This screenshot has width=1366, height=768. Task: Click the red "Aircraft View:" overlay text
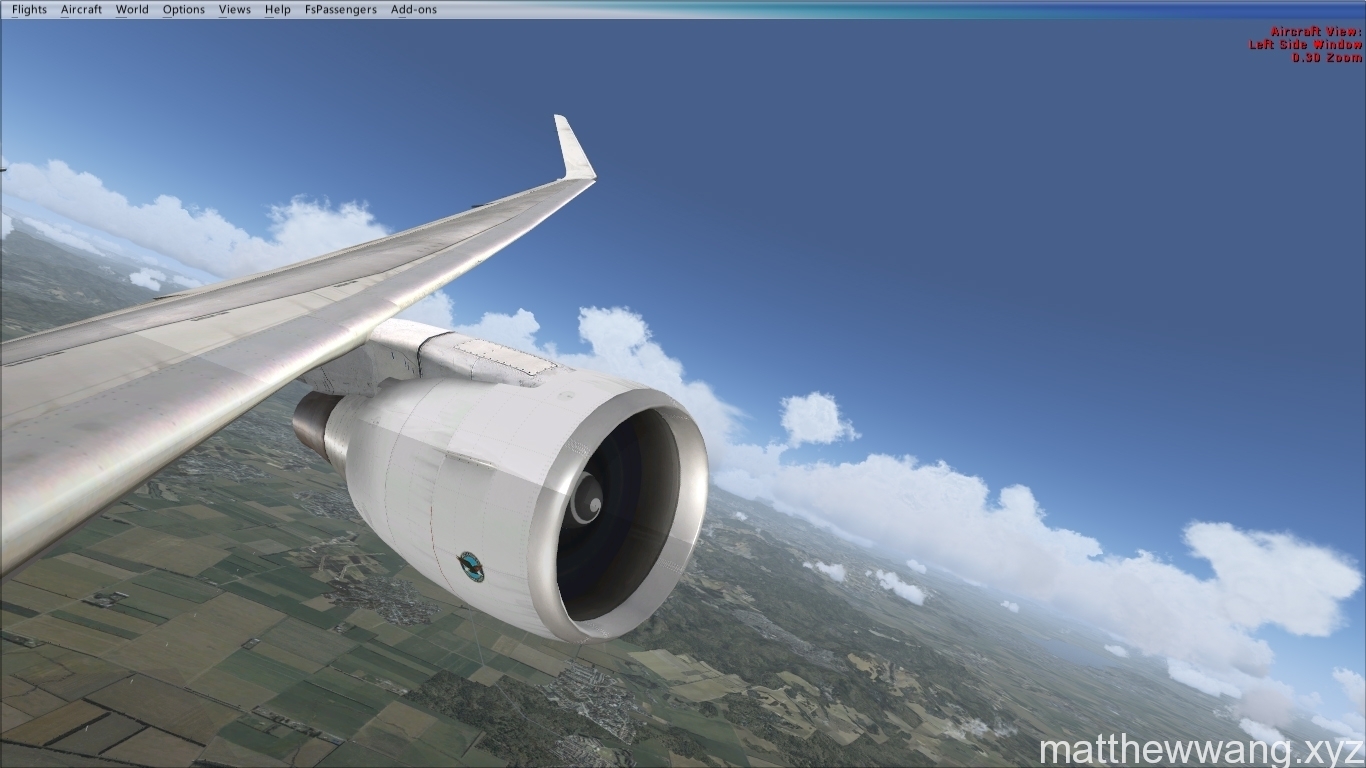(x=1316, y=32)
